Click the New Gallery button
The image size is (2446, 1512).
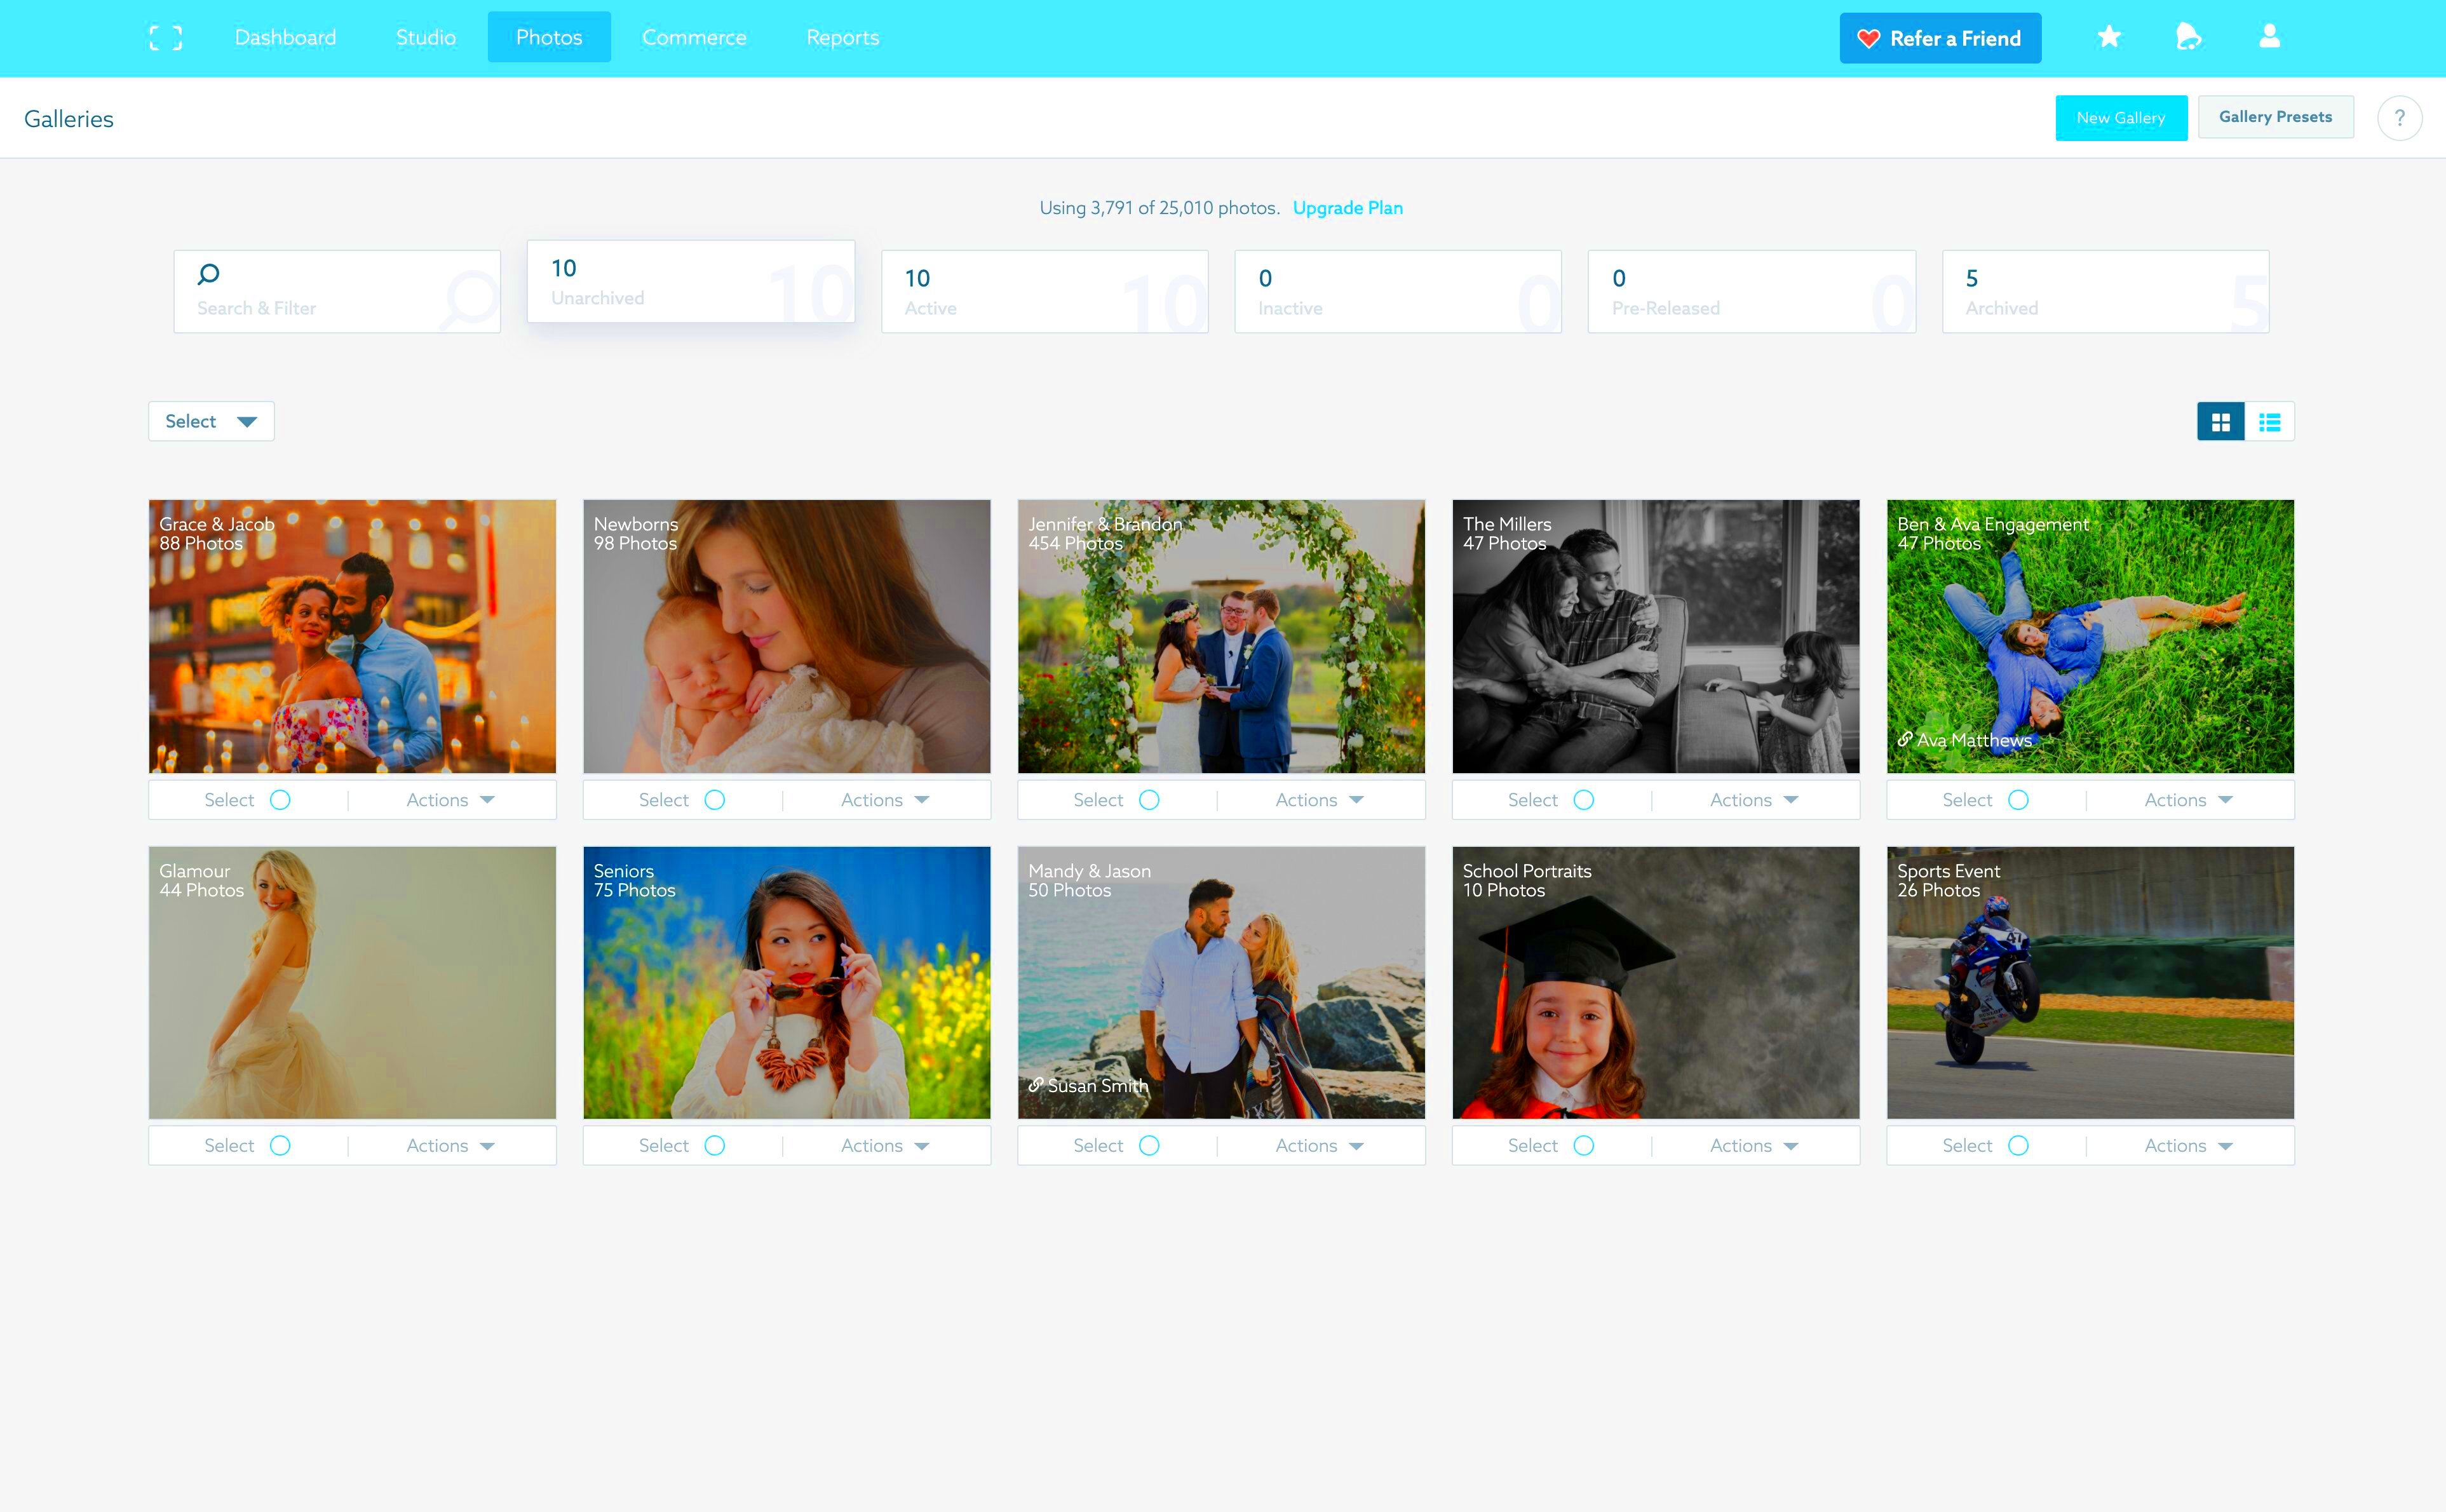point(2119,117)
